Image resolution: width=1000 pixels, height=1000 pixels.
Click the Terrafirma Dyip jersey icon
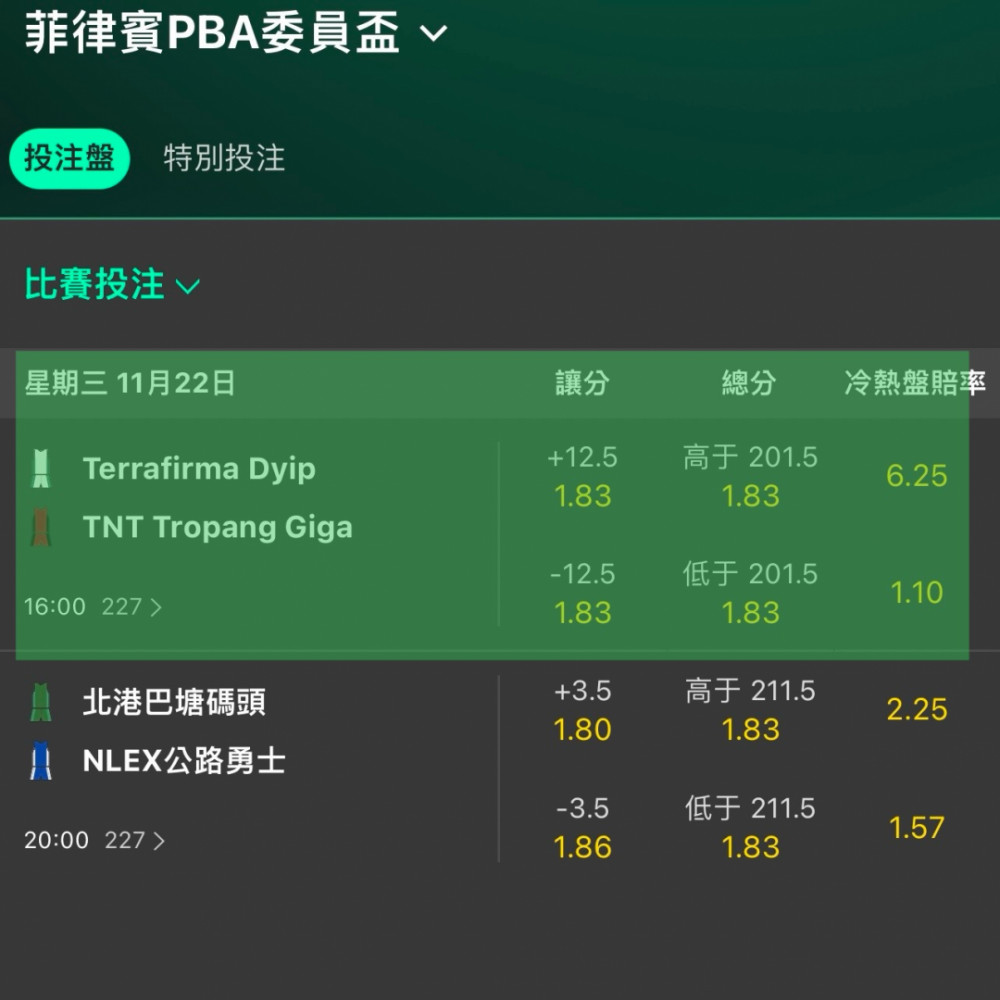[x=41, y=469]
